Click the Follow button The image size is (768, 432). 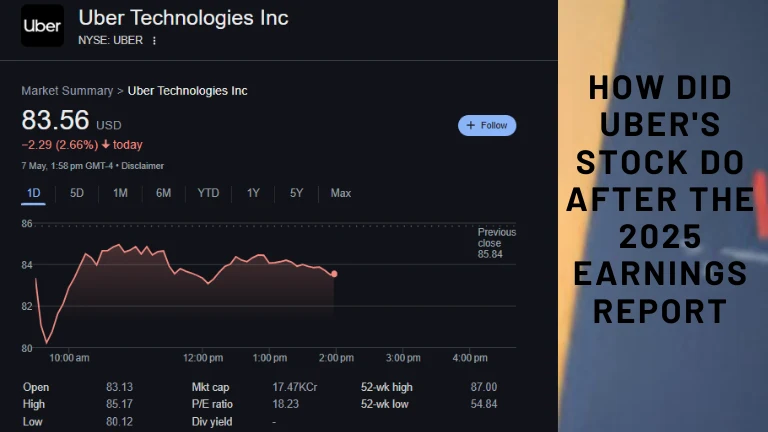487,125
